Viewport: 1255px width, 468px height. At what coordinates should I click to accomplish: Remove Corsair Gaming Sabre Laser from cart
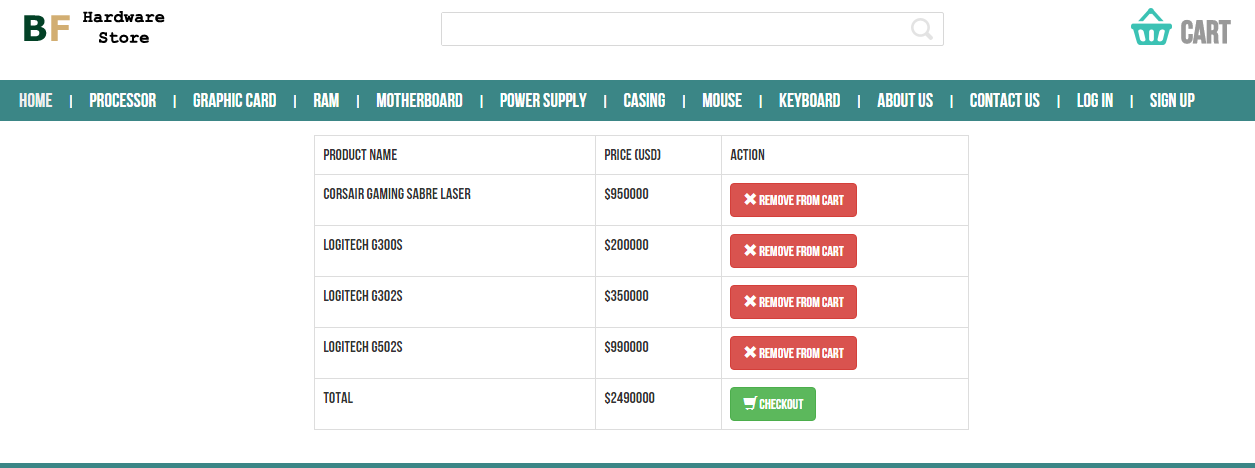(793, 200)
